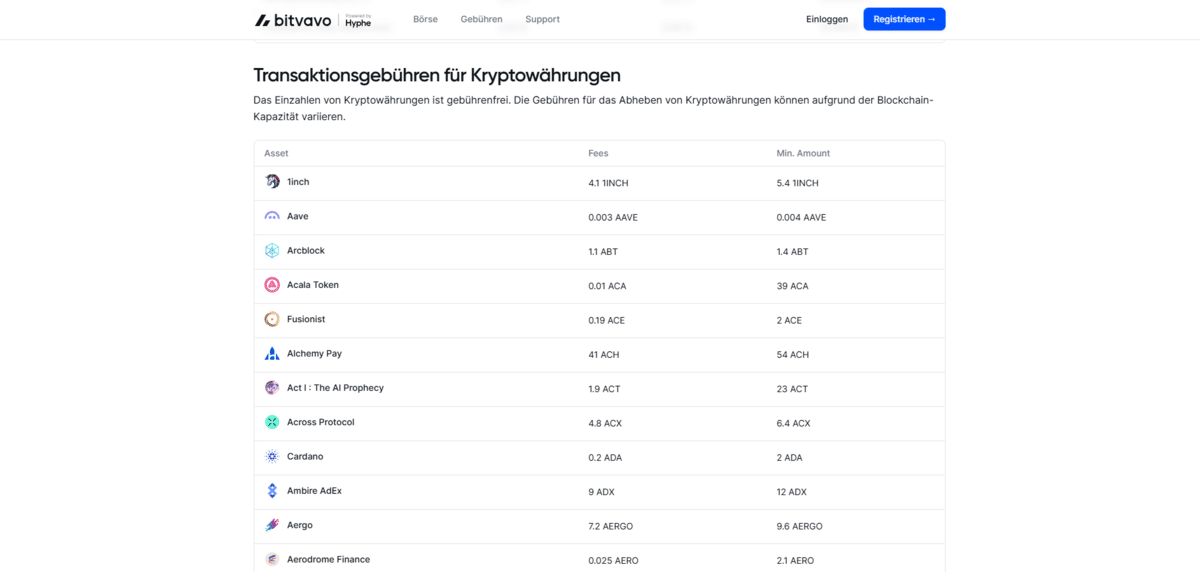Screen dimensions: 1200x572
Task: Click the 1inch coin icon
Action: click(272, 182)
